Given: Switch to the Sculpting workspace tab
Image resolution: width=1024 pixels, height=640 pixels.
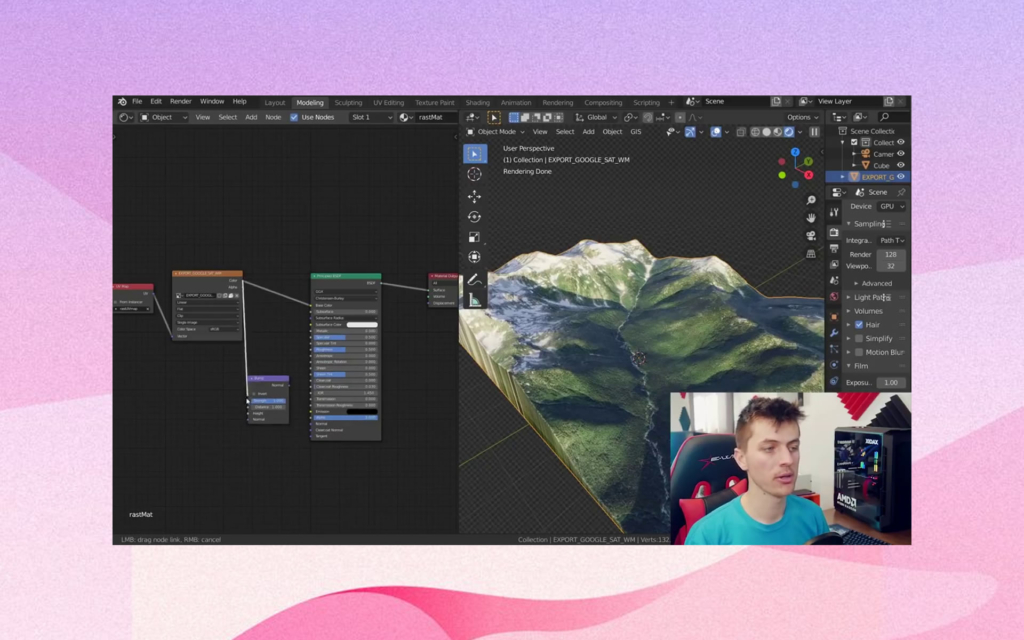Looking at the screenshot, I should coord(348,102).
